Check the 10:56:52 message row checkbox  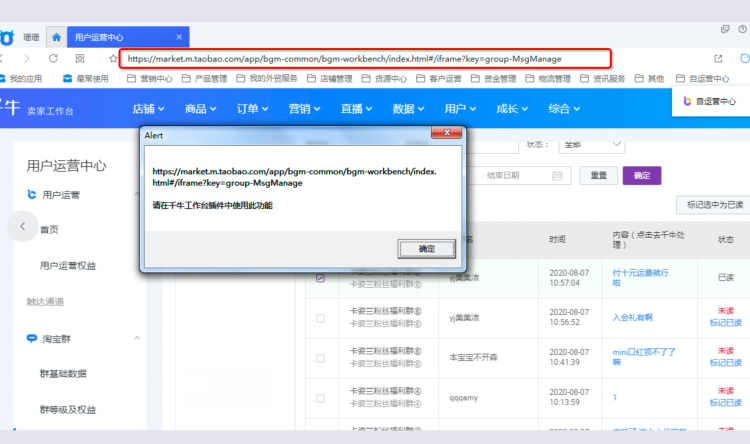[320, 318]
